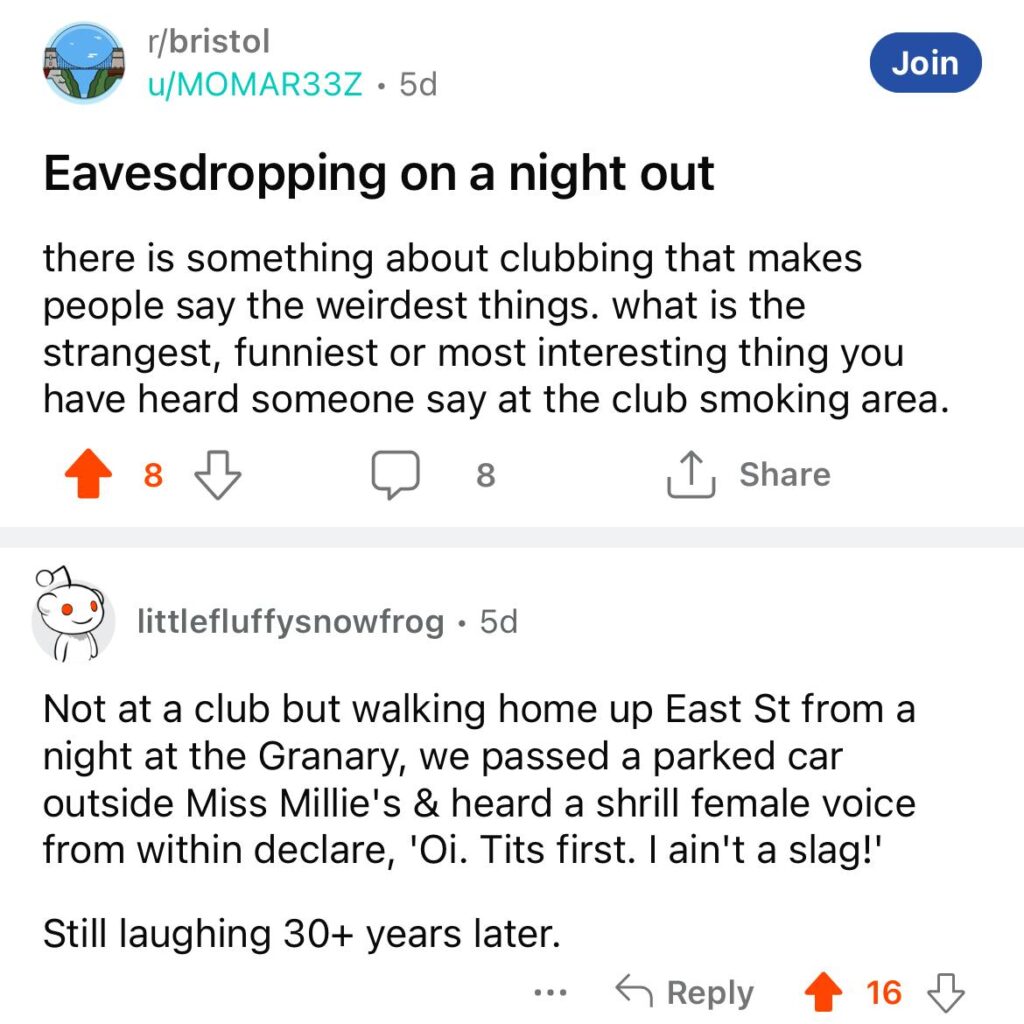View littlefluffysnowfrog's user profile
This screenshot has width=1024, height=1024.
291,621
